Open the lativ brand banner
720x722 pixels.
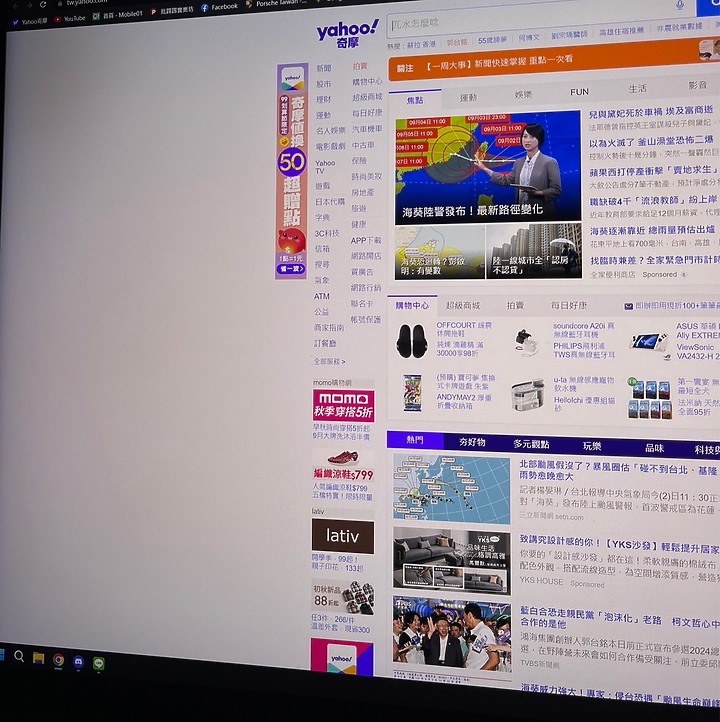[343, 536]
